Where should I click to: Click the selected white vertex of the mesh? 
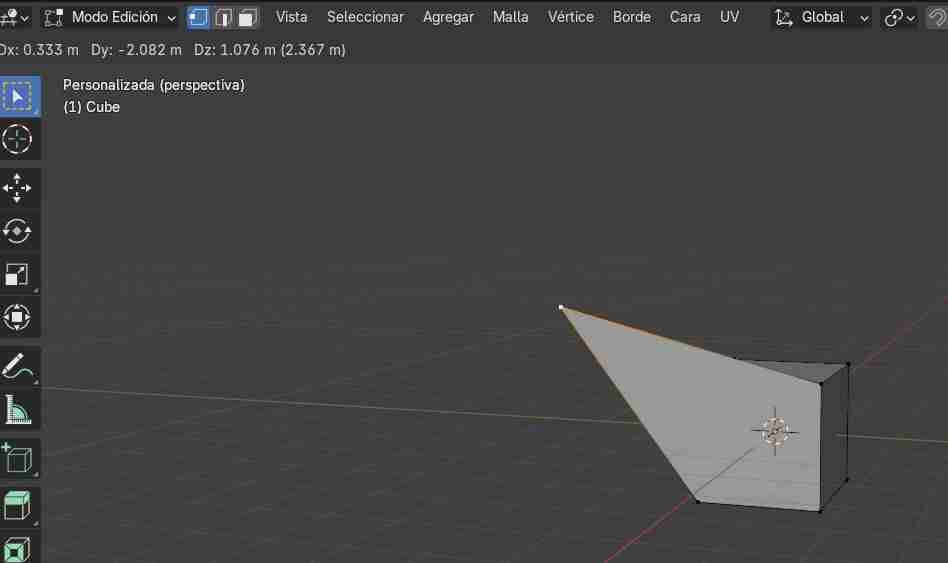(x=560, y=308)
